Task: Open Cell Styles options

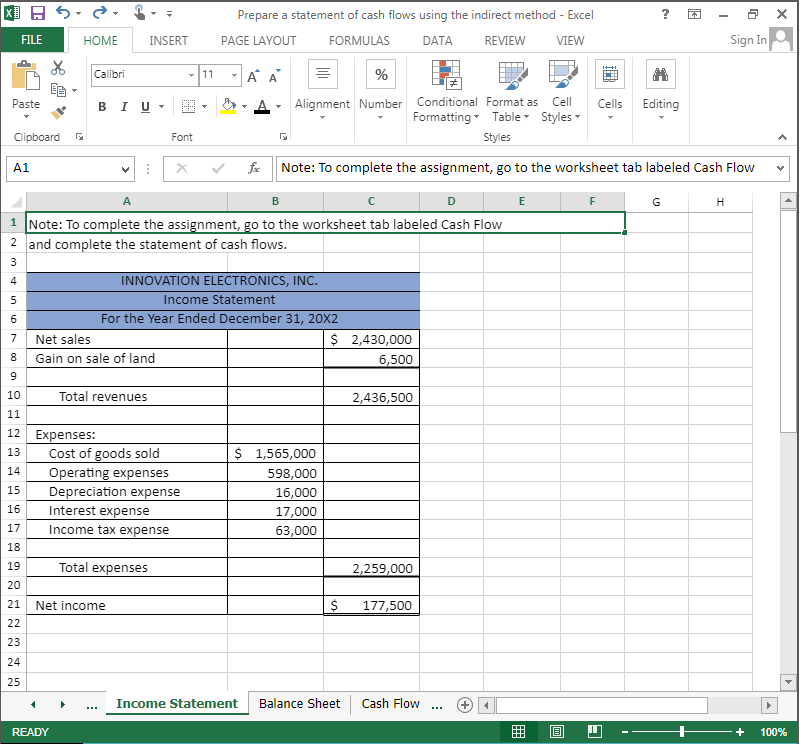Action: point(561,90)
